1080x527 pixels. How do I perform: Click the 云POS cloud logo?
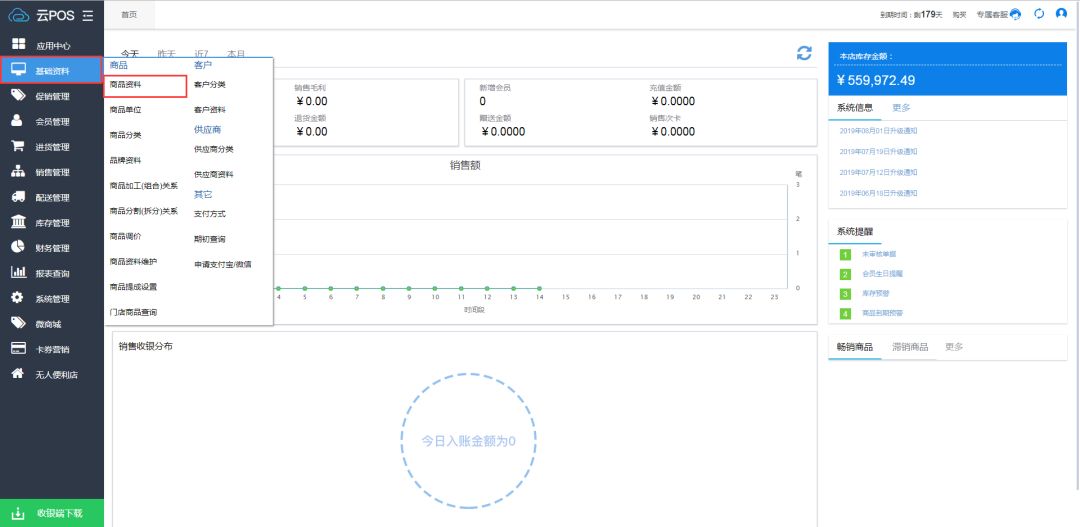coord(19,16)
